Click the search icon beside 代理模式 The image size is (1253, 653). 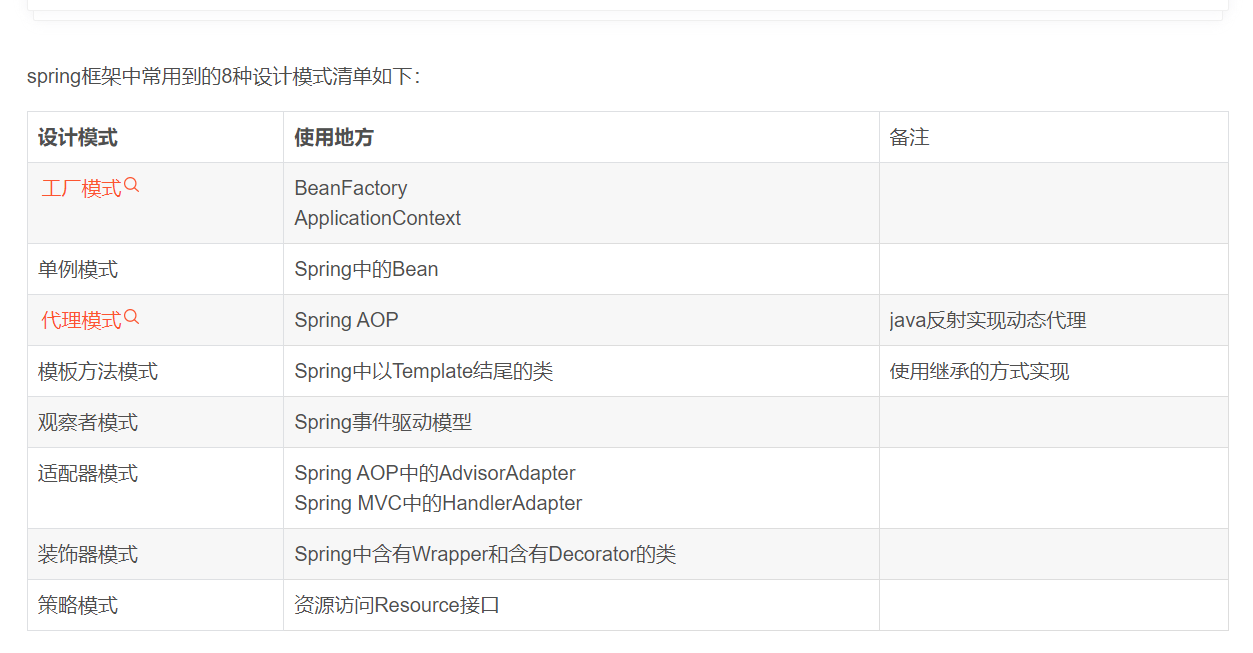132,318
